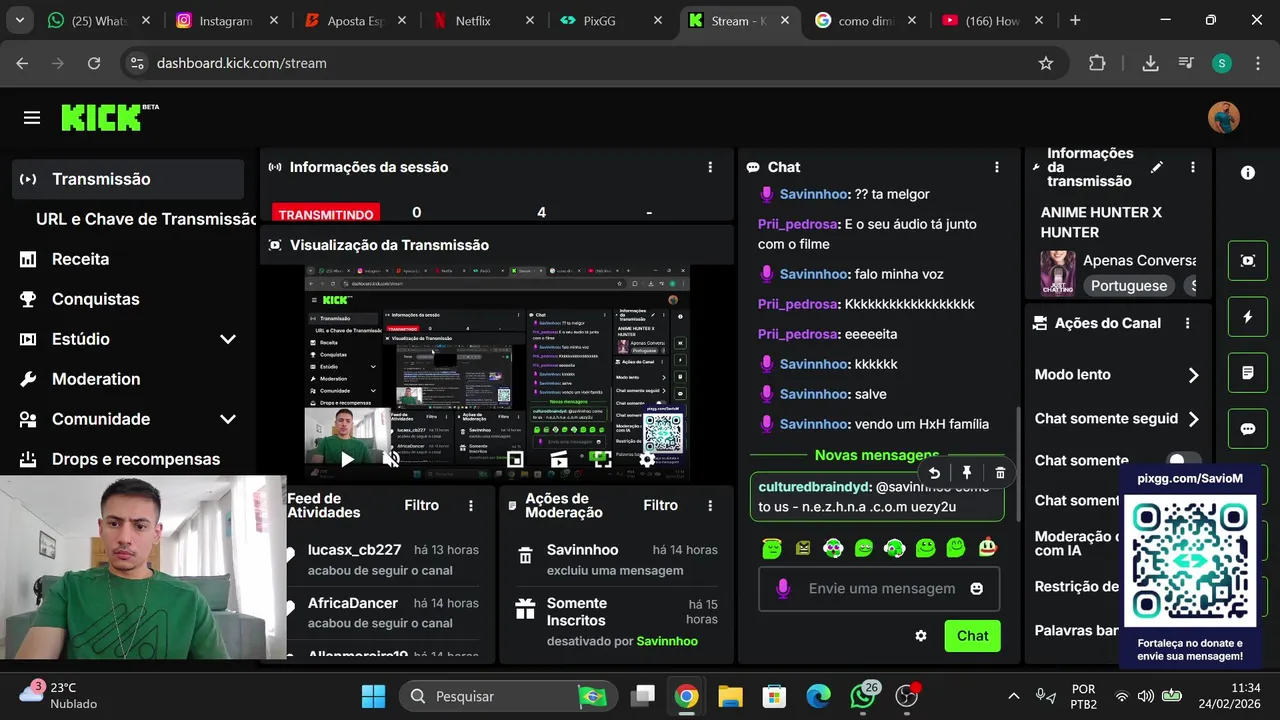Delete the culturedbraindyd chat message
1280x720 pixels.
click(1000, 473)
